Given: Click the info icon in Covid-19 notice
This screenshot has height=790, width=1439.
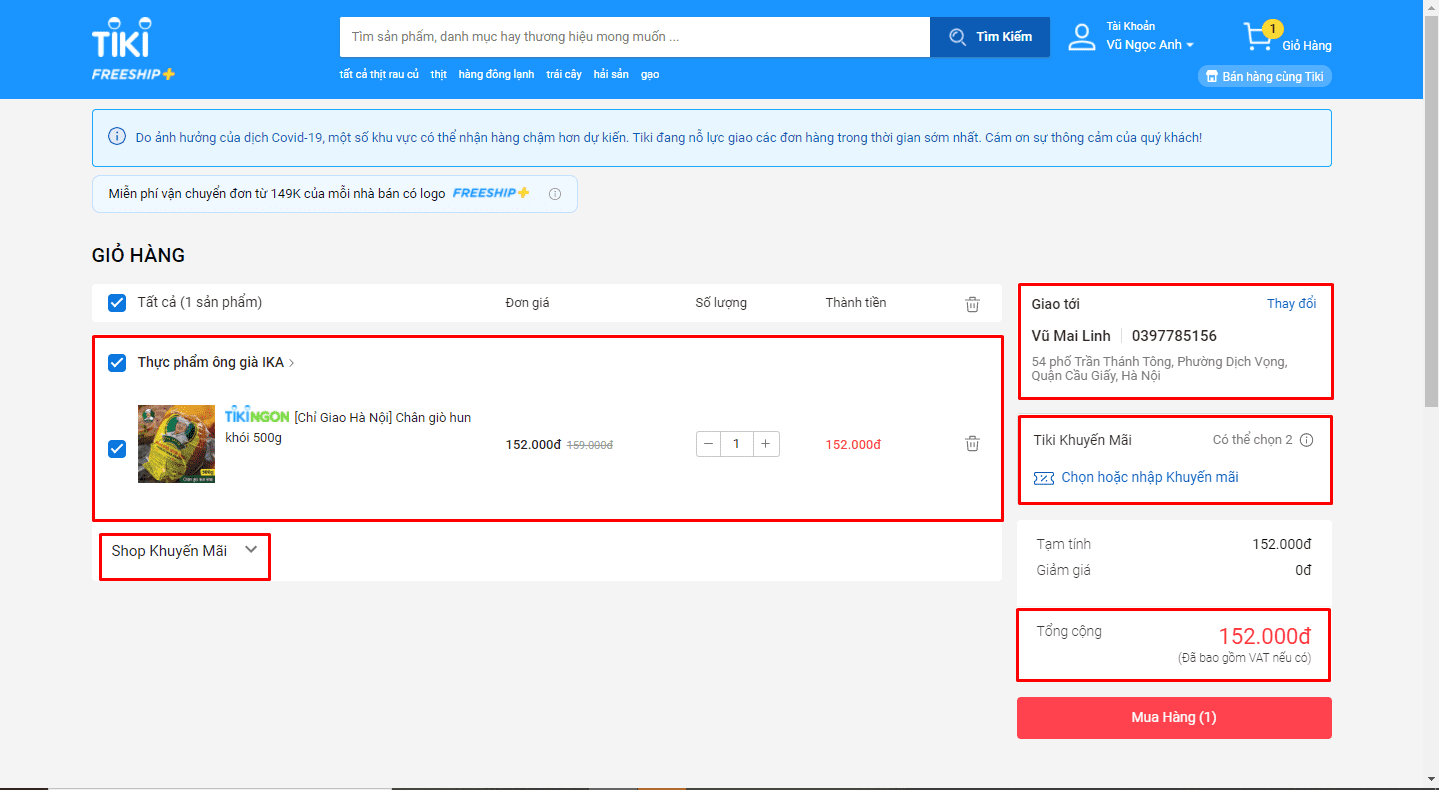Looking at the screenshot, I should [117, 137].
